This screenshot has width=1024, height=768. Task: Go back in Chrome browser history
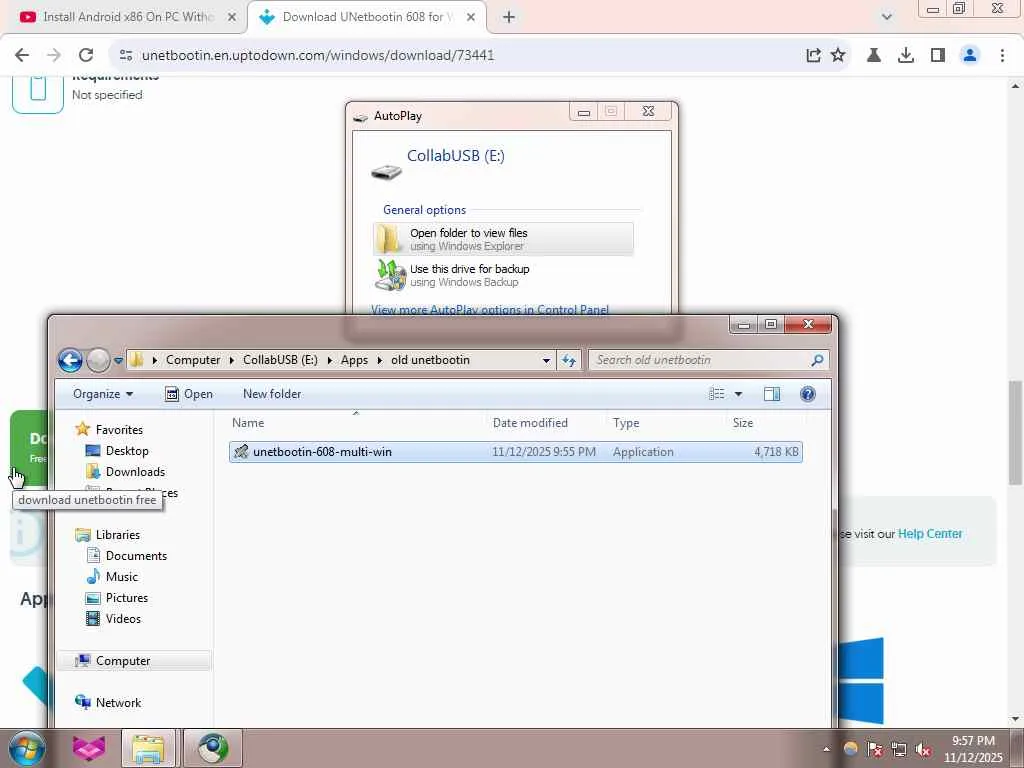(22, 56)
